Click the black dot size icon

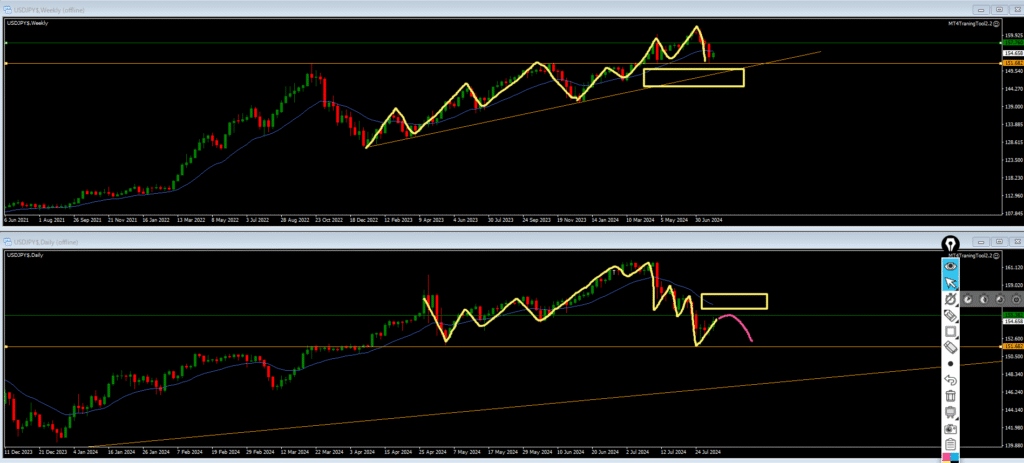click(x=950, y=363)
